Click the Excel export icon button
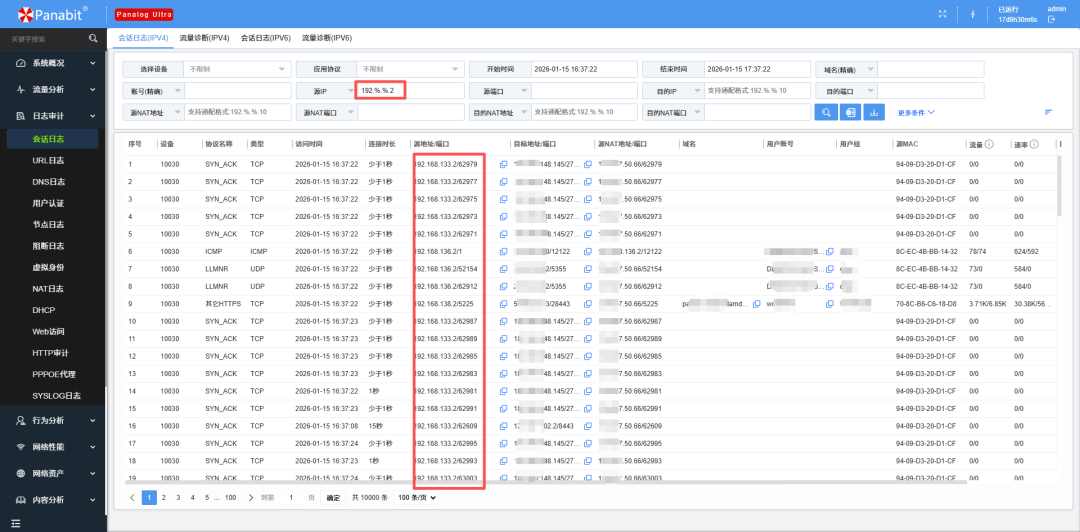The width and height of the screenshot is (1080, 532). [x=850, y=112]
